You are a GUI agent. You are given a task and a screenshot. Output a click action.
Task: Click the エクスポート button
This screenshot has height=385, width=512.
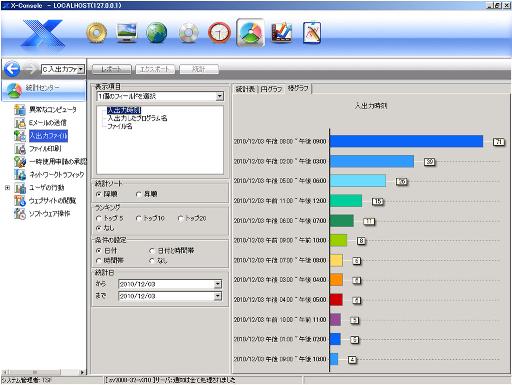coord(155,69)
